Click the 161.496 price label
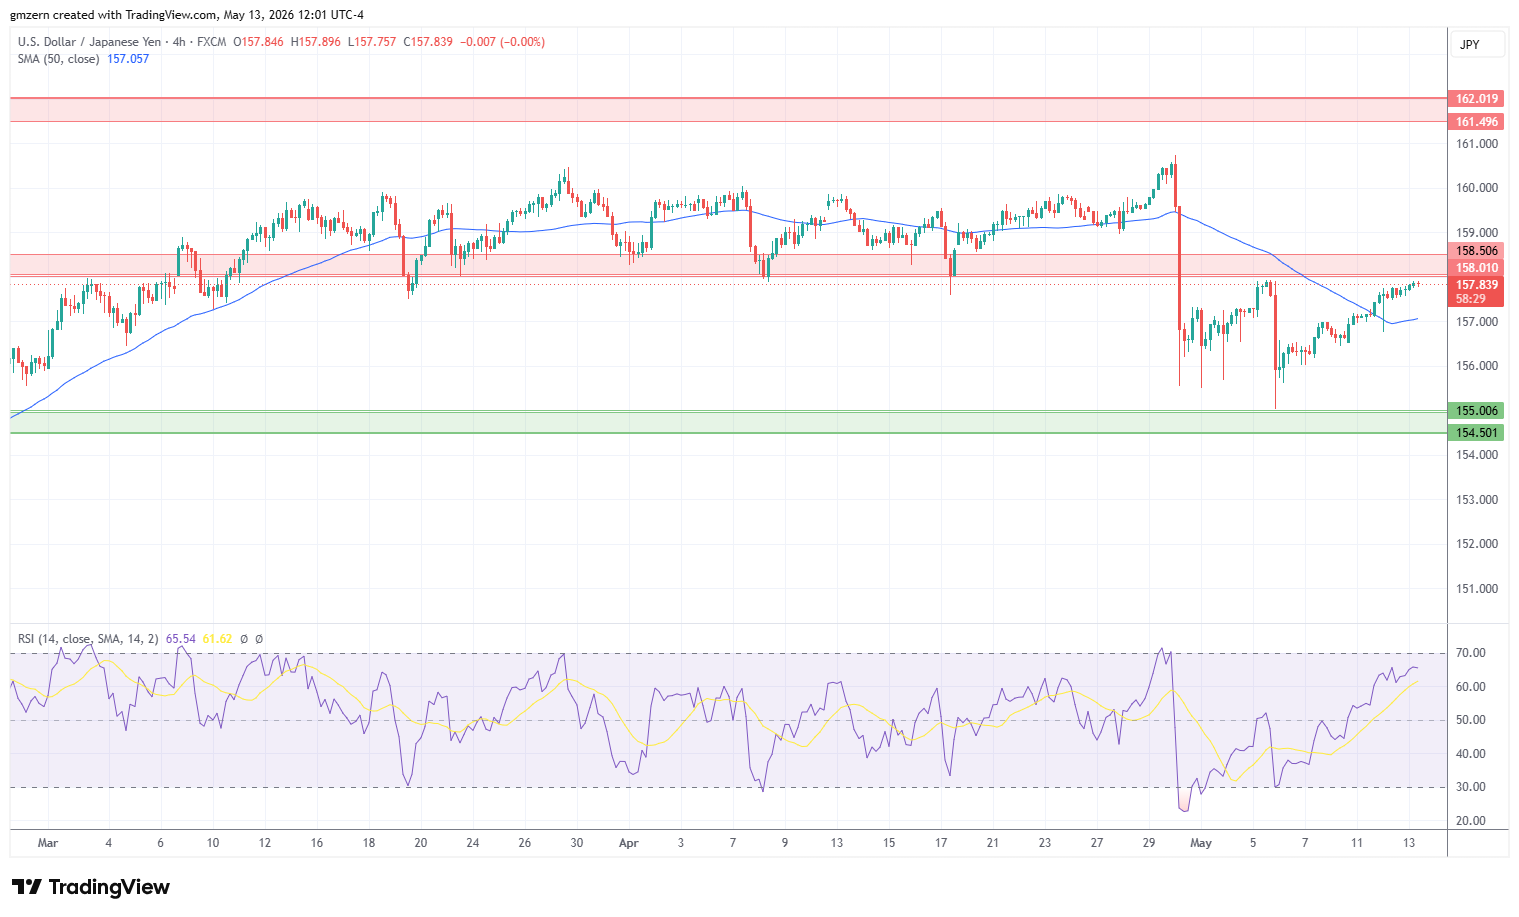Viewport: 1519px width, 917px height. 1476,122
